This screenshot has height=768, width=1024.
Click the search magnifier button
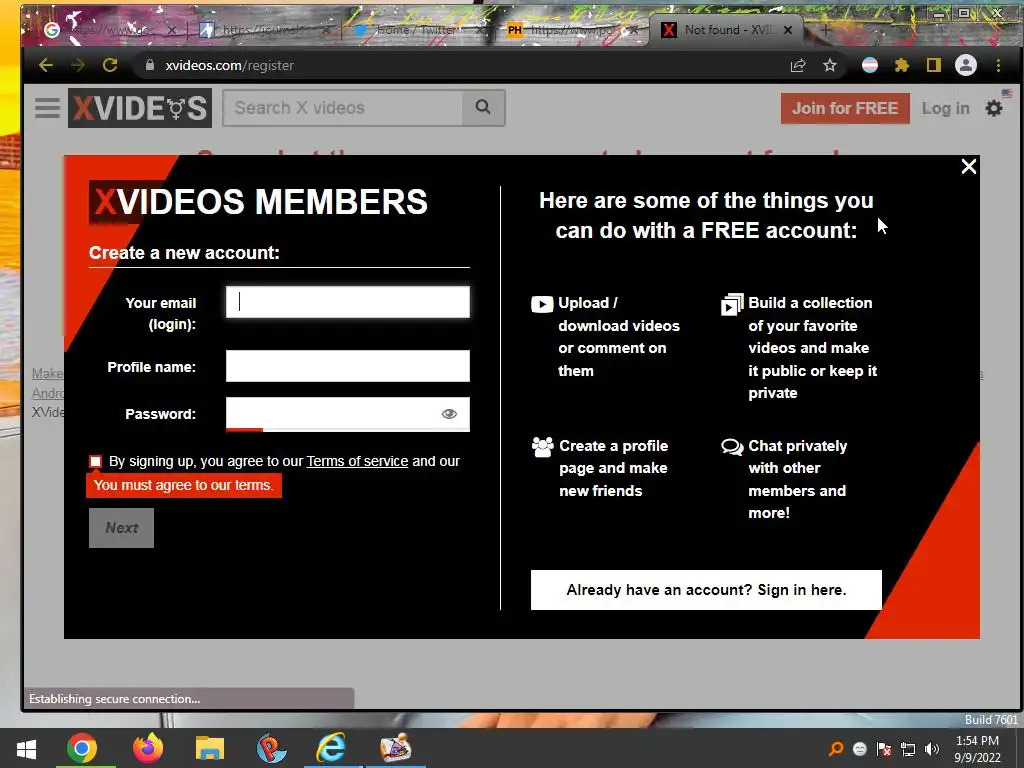point(483,107)
